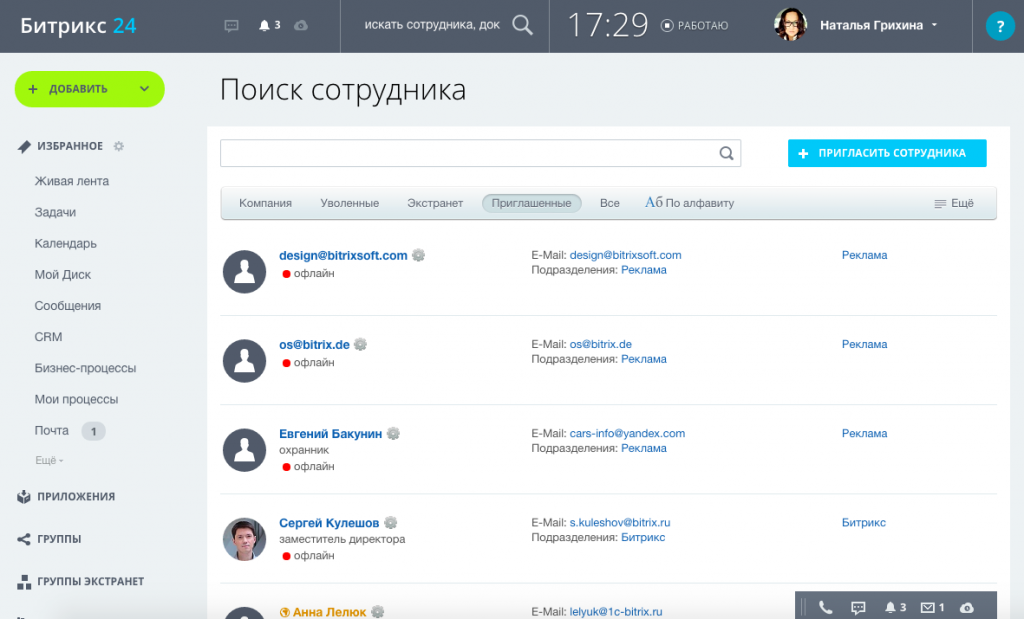The image size is (1024, 619).
Task: Open Сергей Кулешов profile link
Action: (328, 522)
